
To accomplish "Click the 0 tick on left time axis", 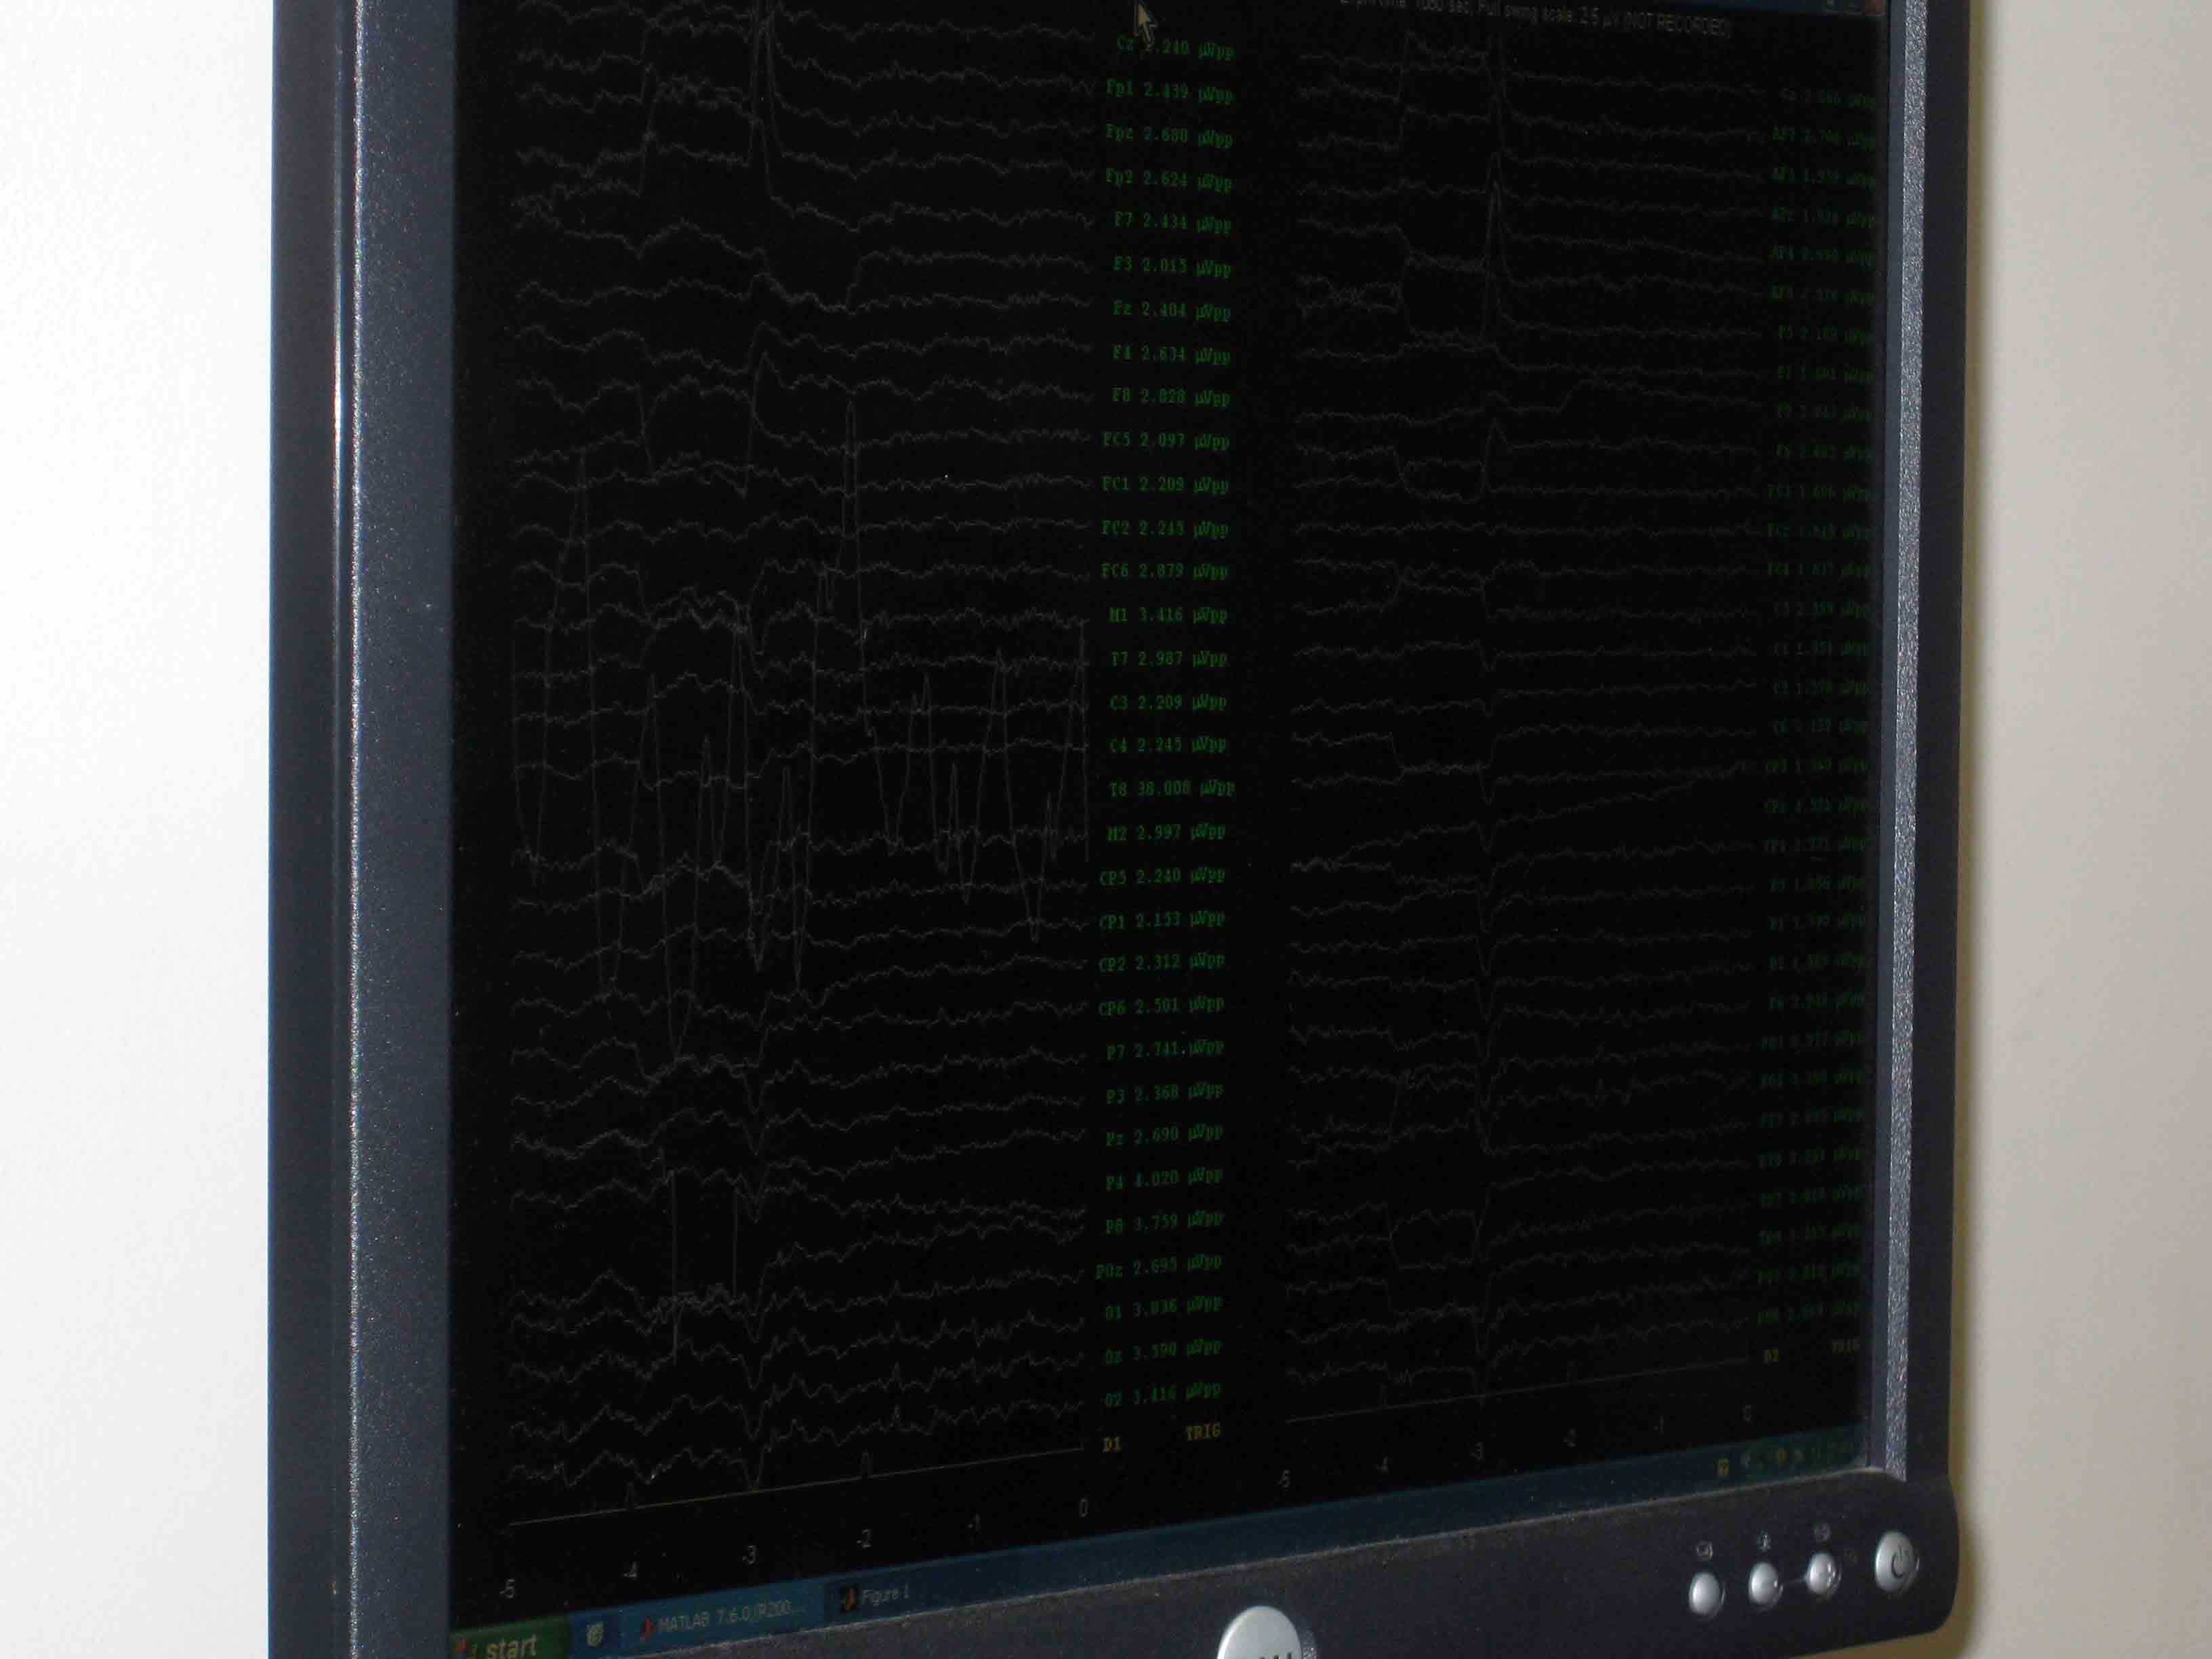I will (x=1083, y=1509).
